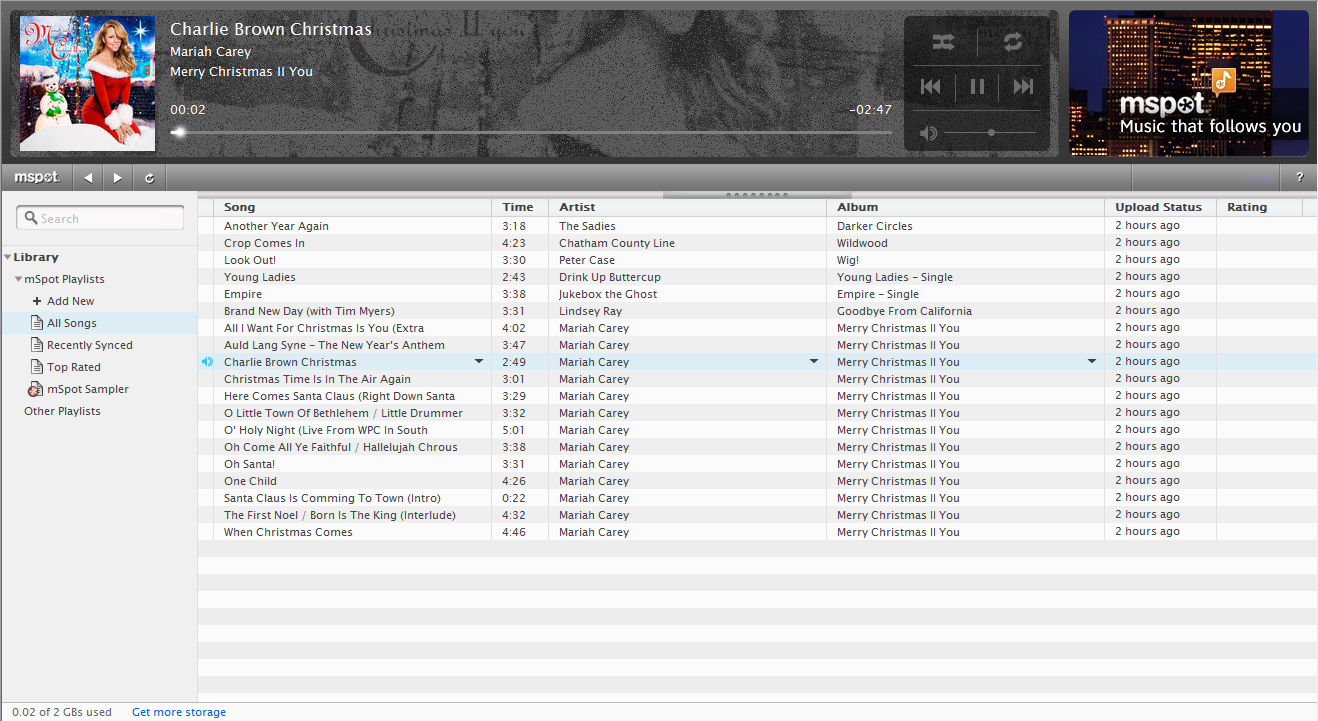Open help with the question mark icon
The width and height of the screenshot is (1318, 721).
1299,178
